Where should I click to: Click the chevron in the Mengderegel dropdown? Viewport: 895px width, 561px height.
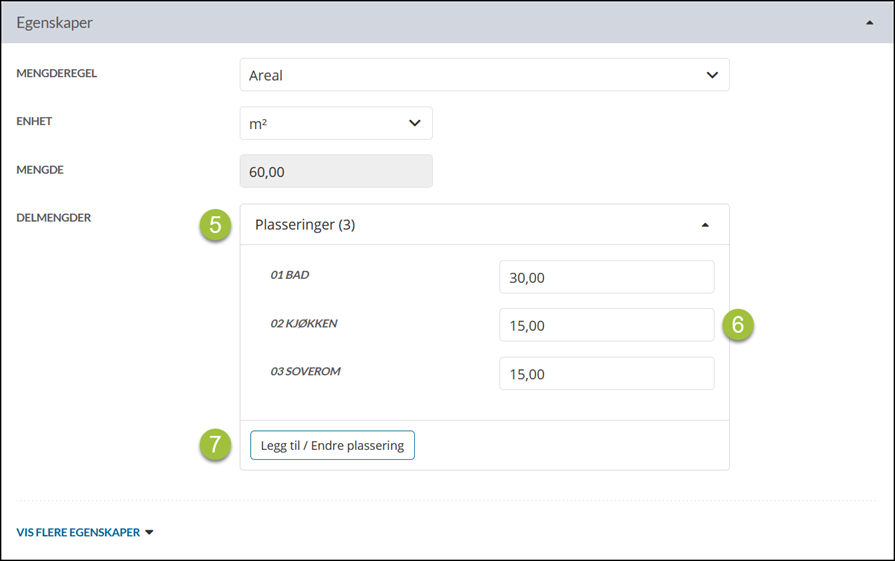click(712, 75)
